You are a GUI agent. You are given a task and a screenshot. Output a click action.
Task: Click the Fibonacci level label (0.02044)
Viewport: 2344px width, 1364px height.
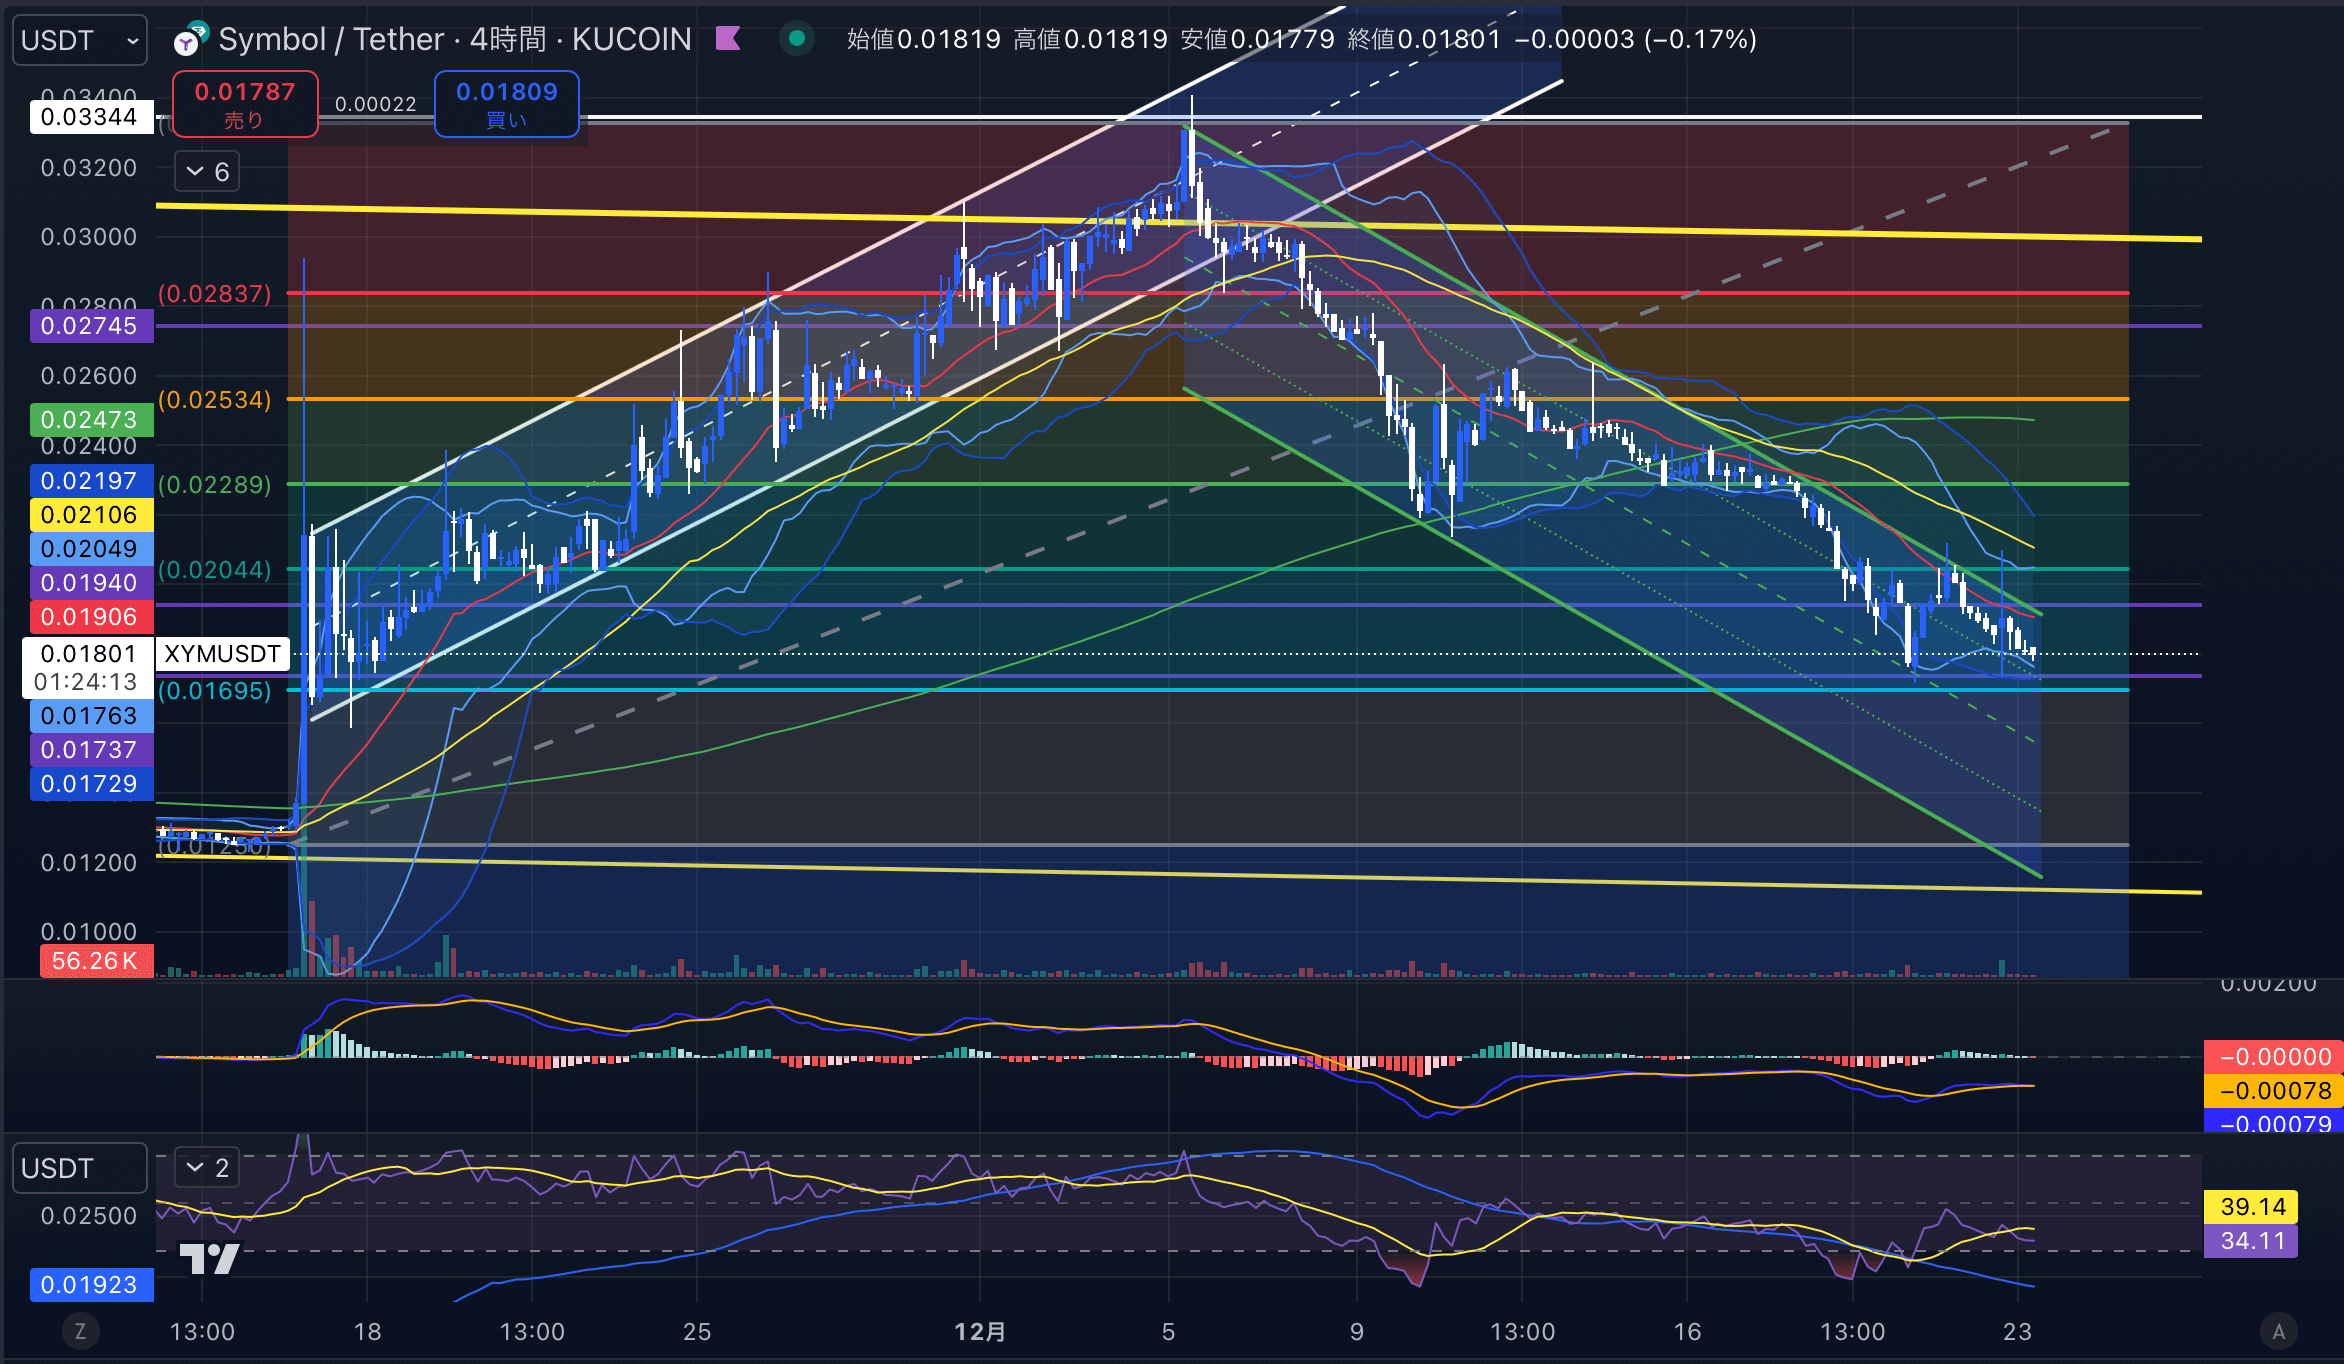(215, 569)
